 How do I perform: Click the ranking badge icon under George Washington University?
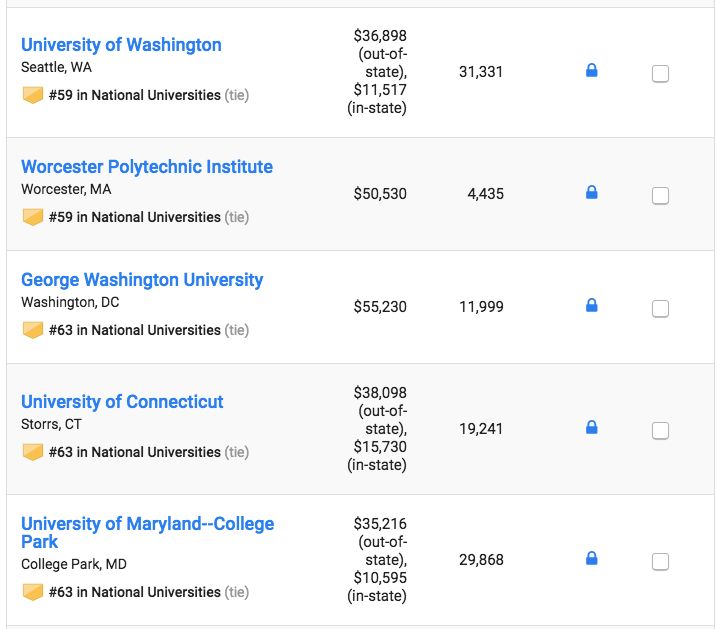coord(32,330)
